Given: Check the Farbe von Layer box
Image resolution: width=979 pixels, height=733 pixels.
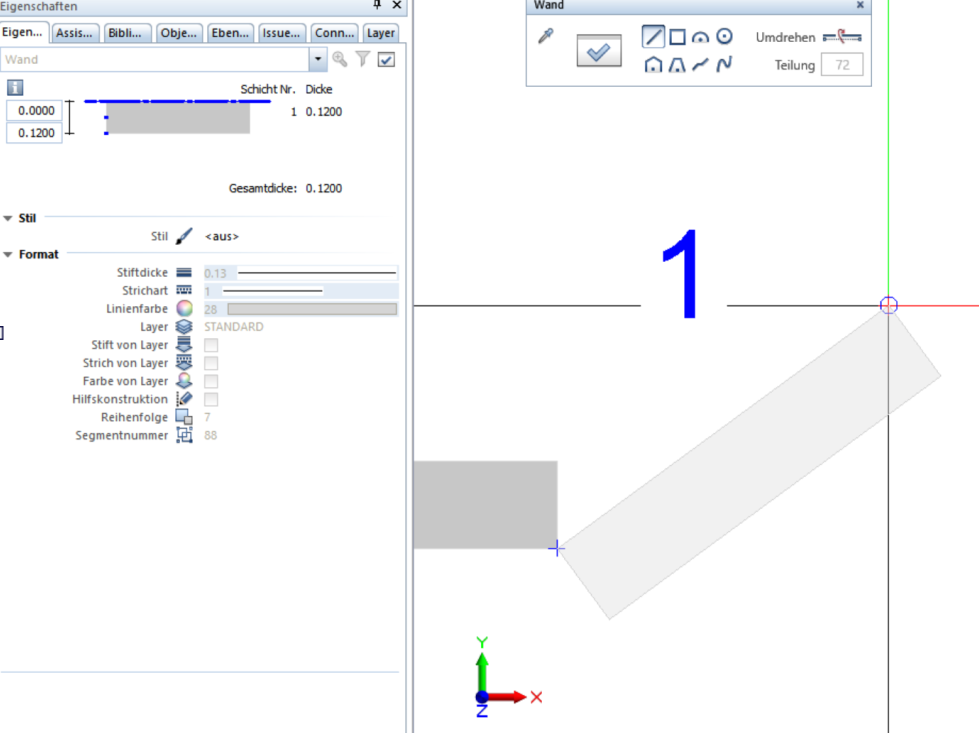Looking at the screenshot, I should [211, 381].
